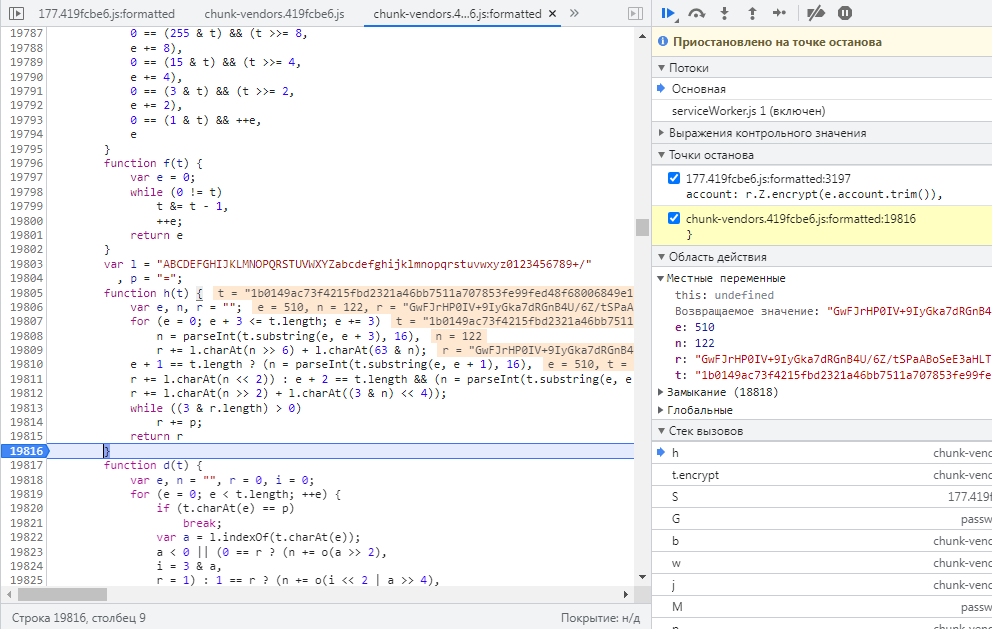
Task: Hide the debugger sidebar panel
Action: [x=634, y=14]
